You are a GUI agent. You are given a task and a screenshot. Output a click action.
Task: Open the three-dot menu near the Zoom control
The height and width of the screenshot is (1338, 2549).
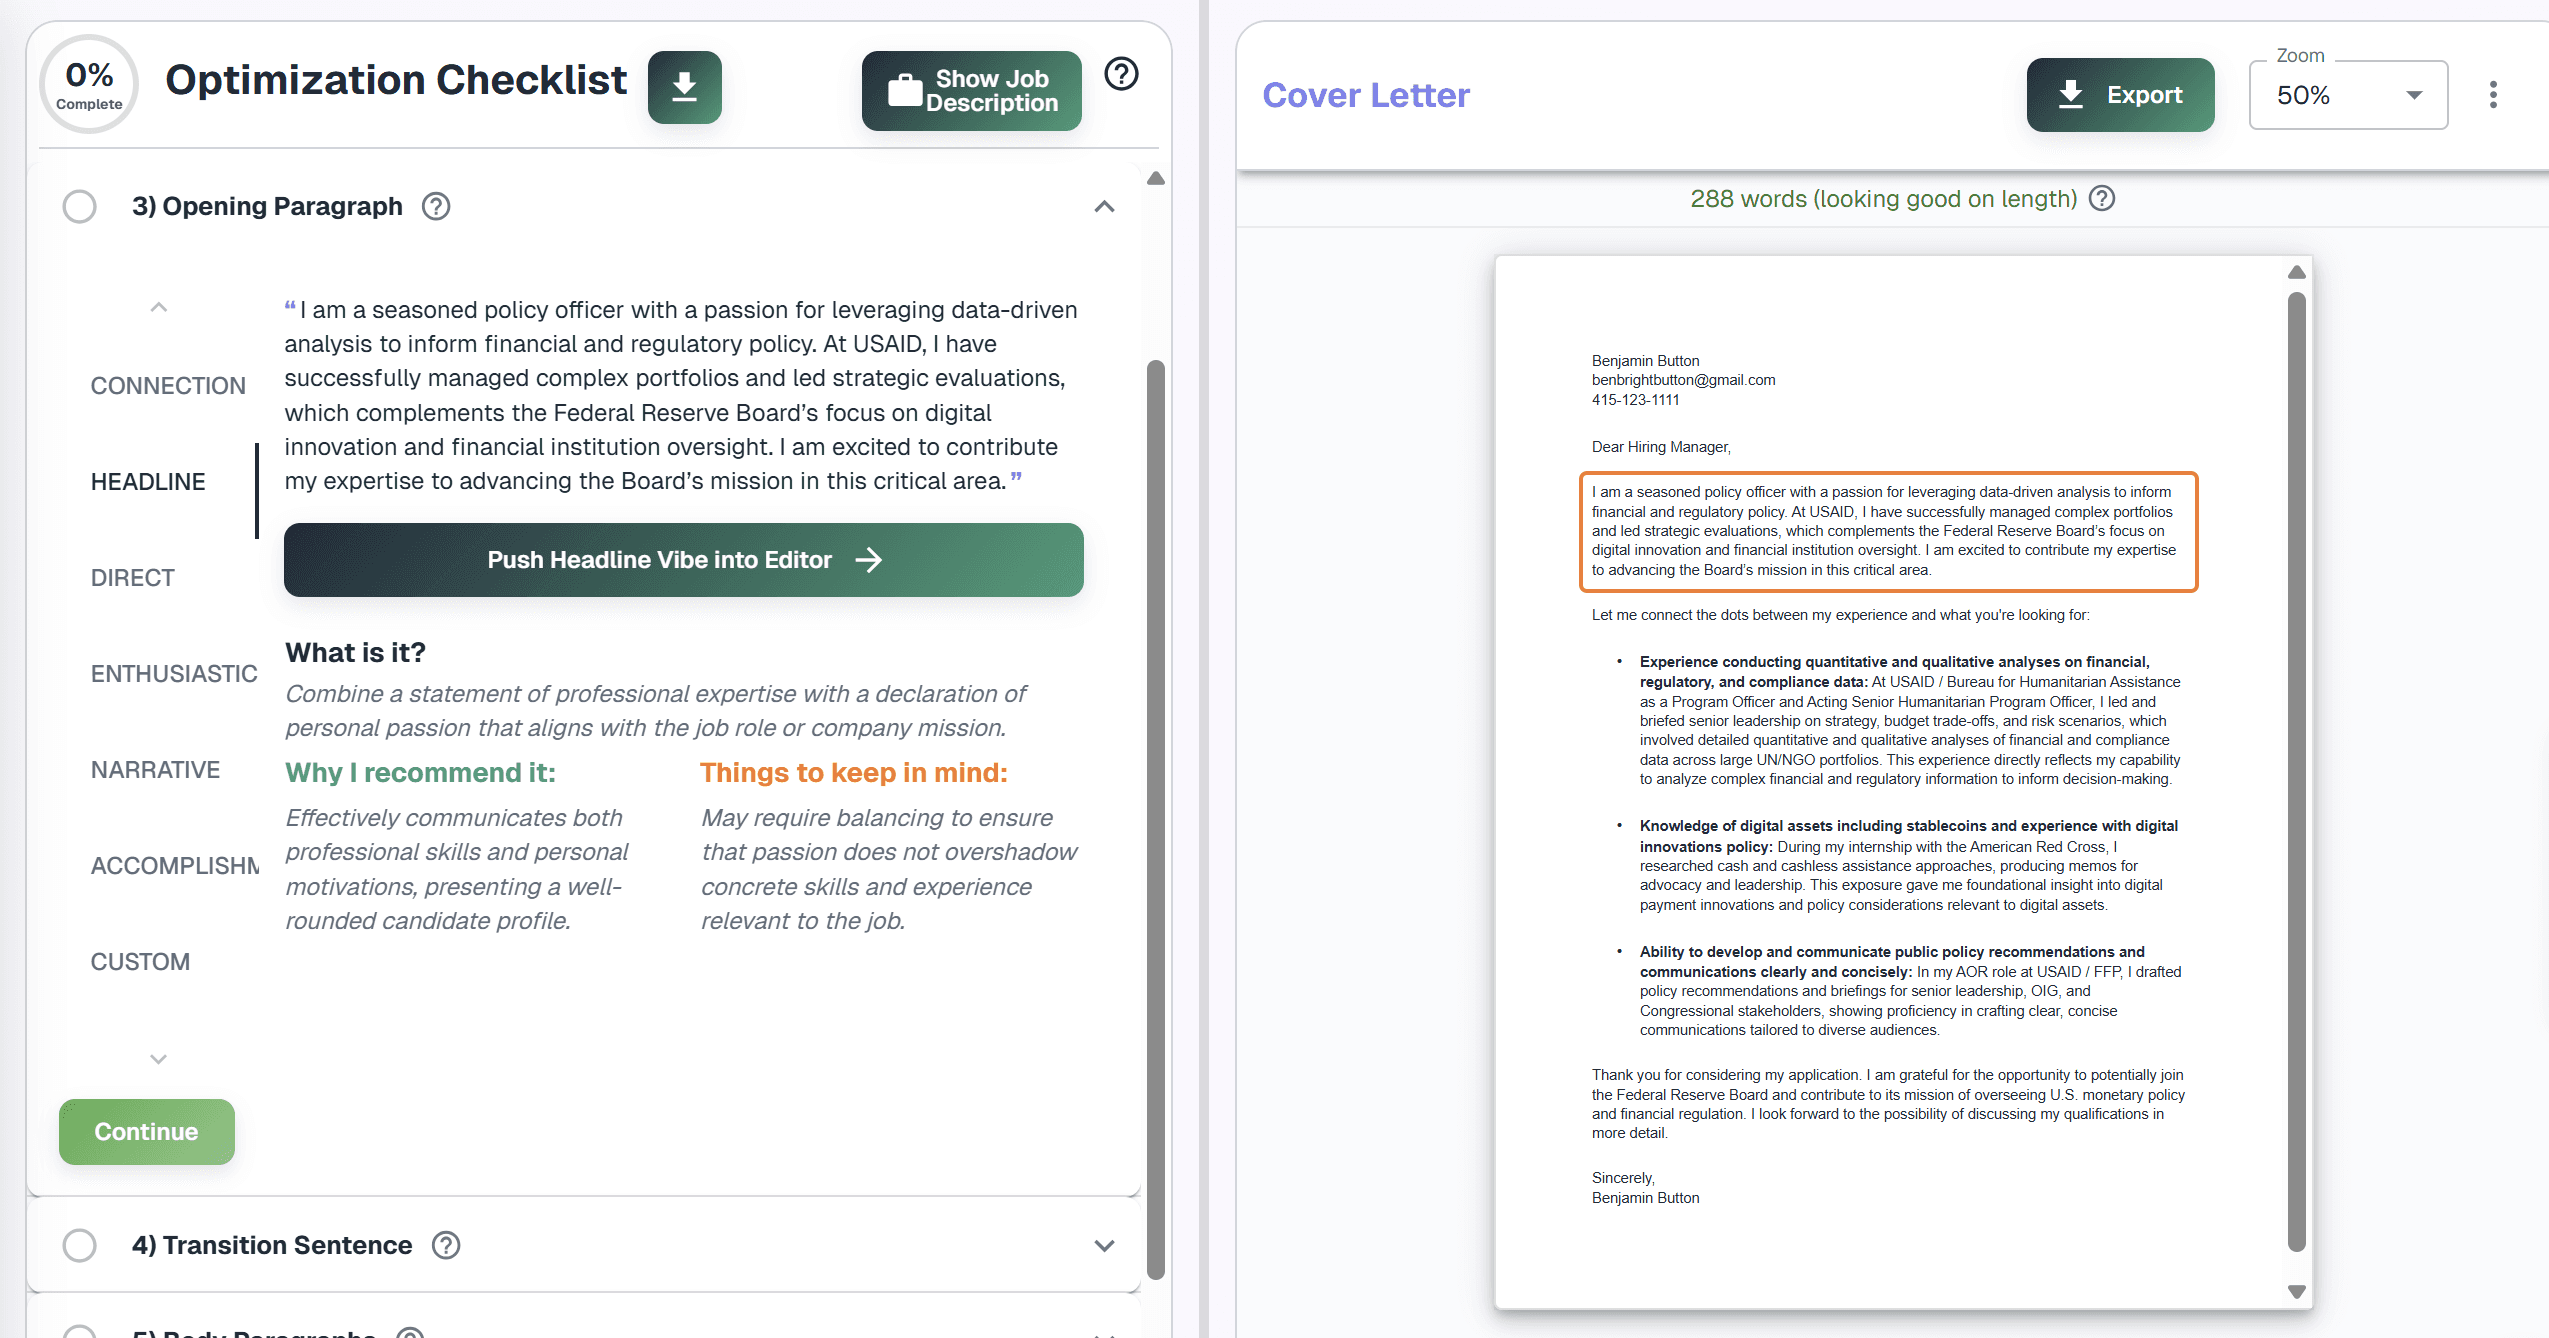pos(2494,94)
